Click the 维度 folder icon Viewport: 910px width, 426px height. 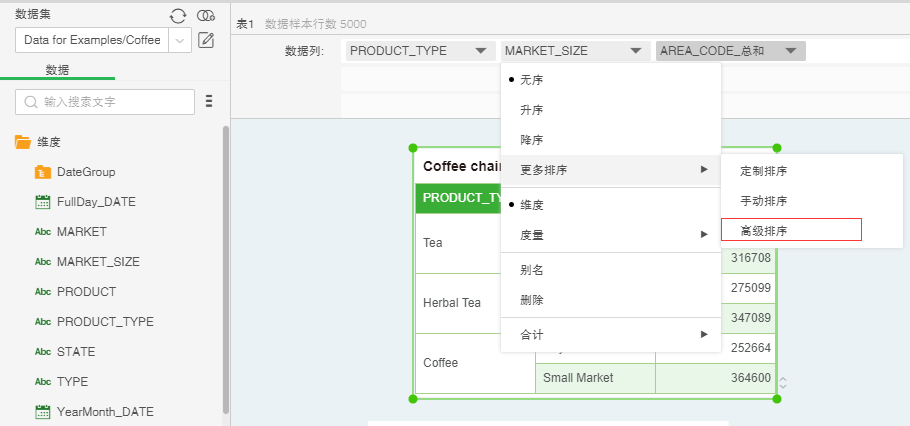tap(23, 142)
